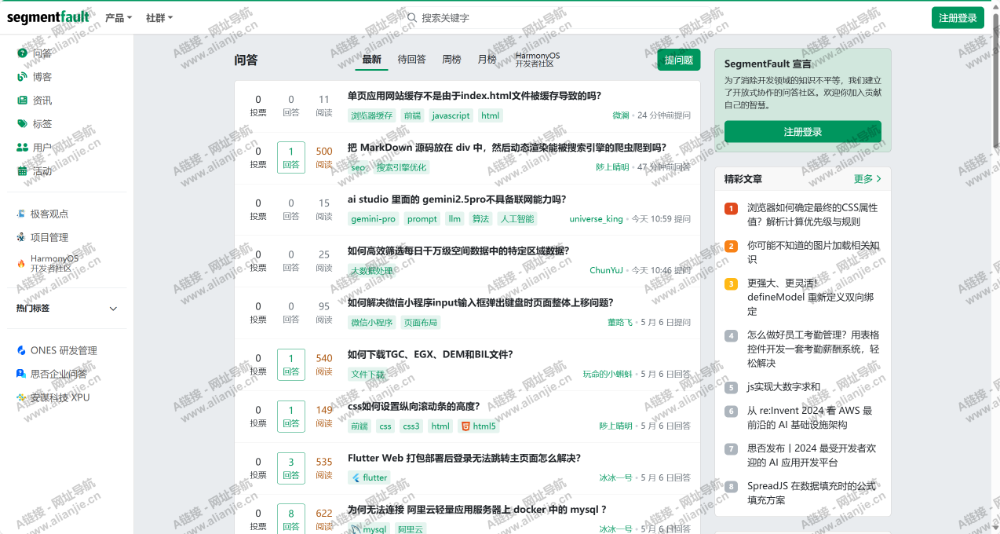
Task: Click the 思否企业问答 icon
Action: (21, 374)
